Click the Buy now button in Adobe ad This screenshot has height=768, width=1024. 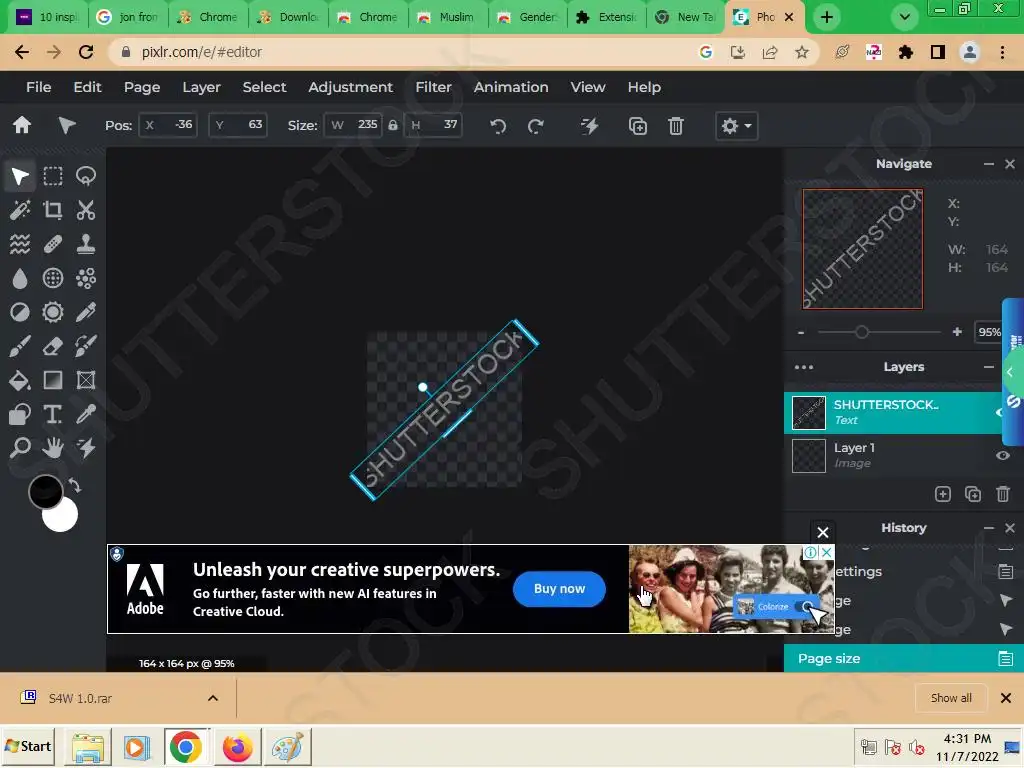tap(559, 588)
